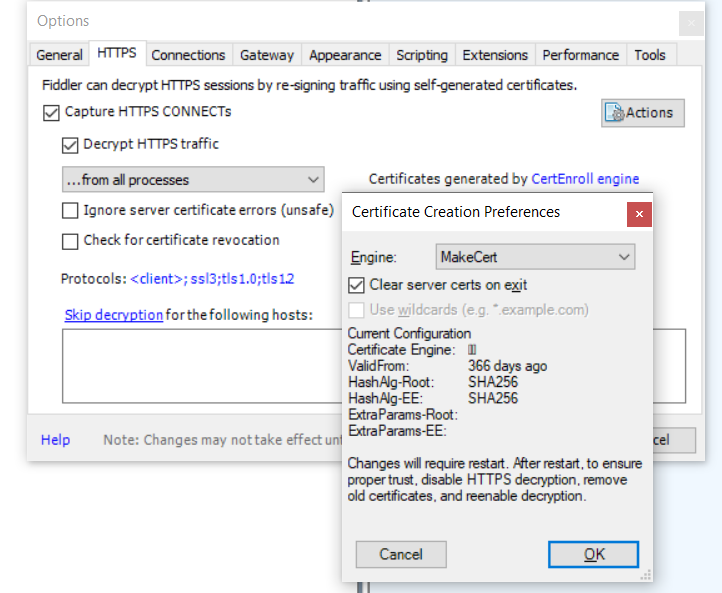The image size is (722, 593).
Task: Toggle Clear server certs on exit
Action: [x=356, y=285]
